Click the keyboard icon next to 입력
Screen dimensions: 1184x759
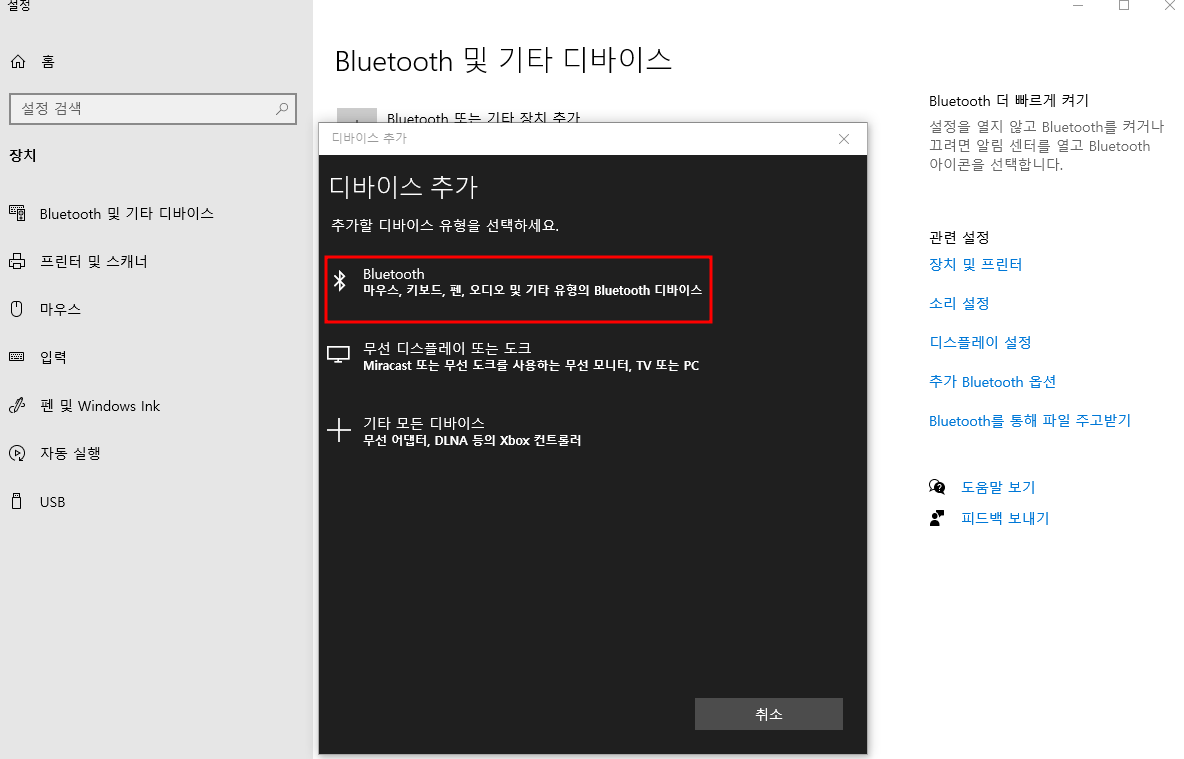[17, 356]
